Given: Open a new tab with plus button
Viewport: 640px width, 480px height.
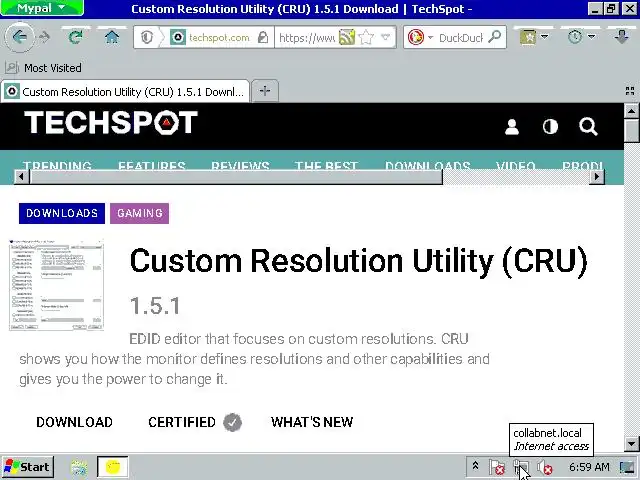Looking at the screenshot, I should pyautogui.click(x=265, y=91).
